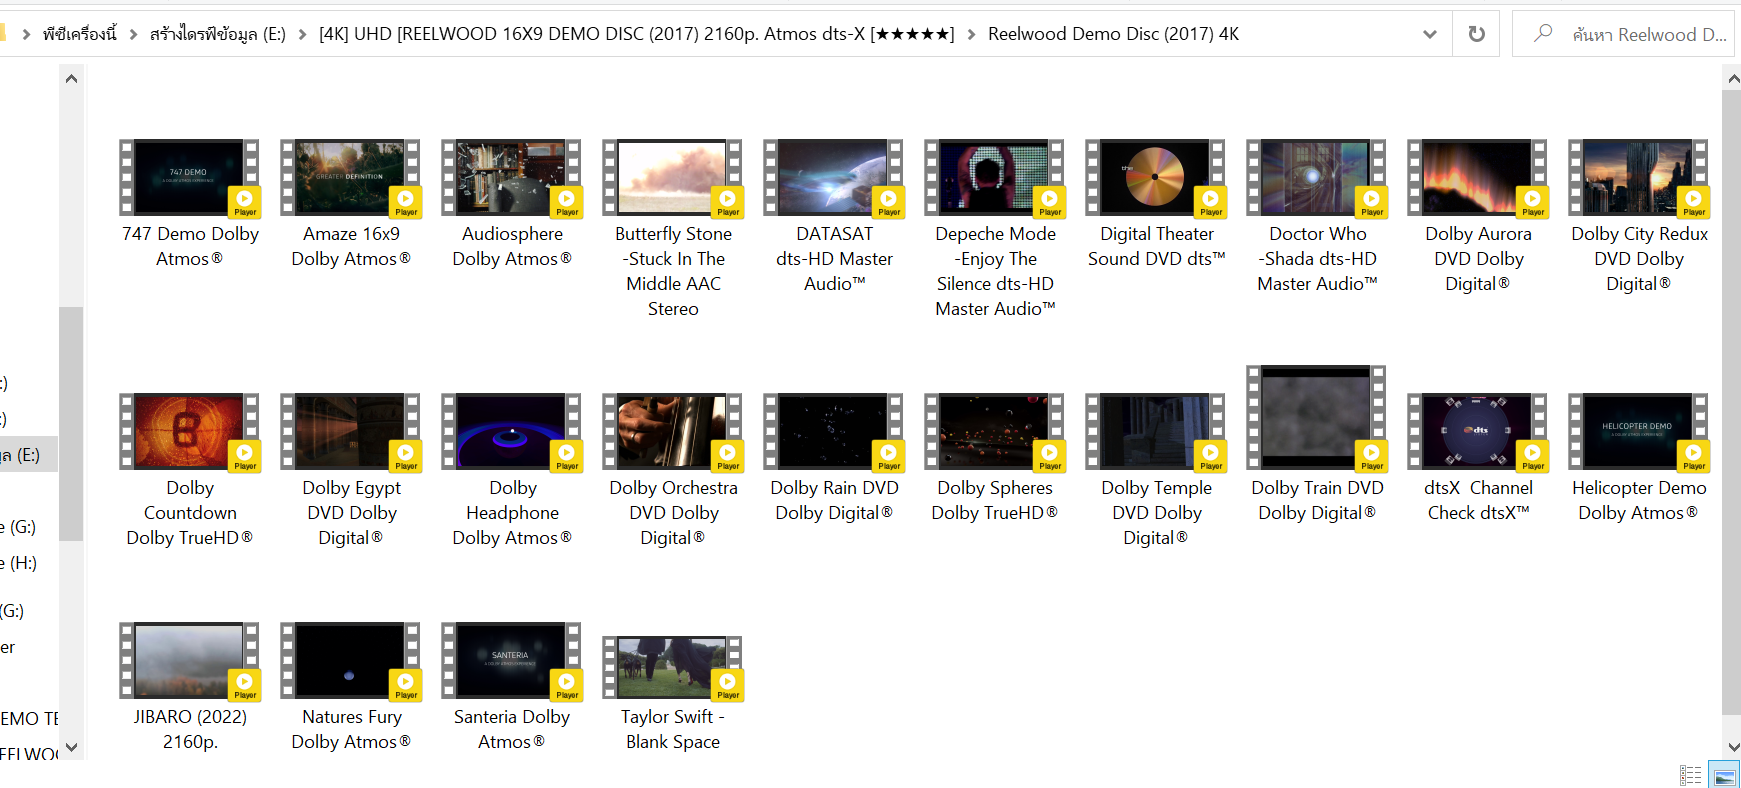
Task: Select the Dolby City Redux DVD video icon
Action: coord(1639,178)
